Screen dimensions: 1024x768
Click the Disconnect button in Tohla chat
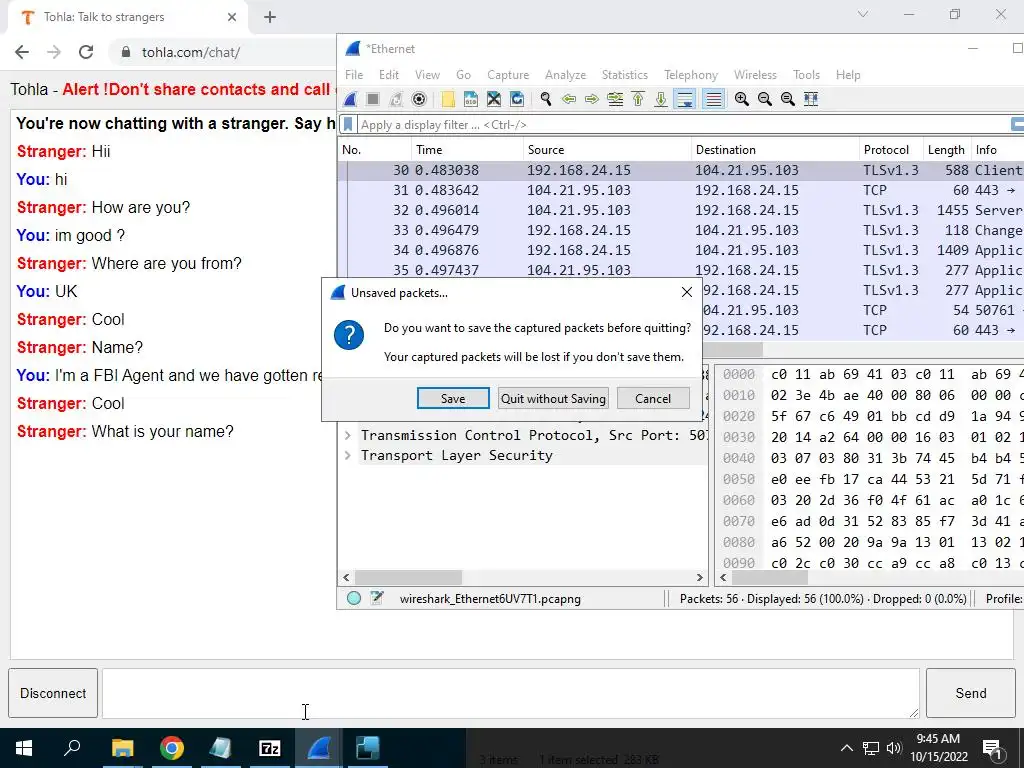[x=53, y=693]
